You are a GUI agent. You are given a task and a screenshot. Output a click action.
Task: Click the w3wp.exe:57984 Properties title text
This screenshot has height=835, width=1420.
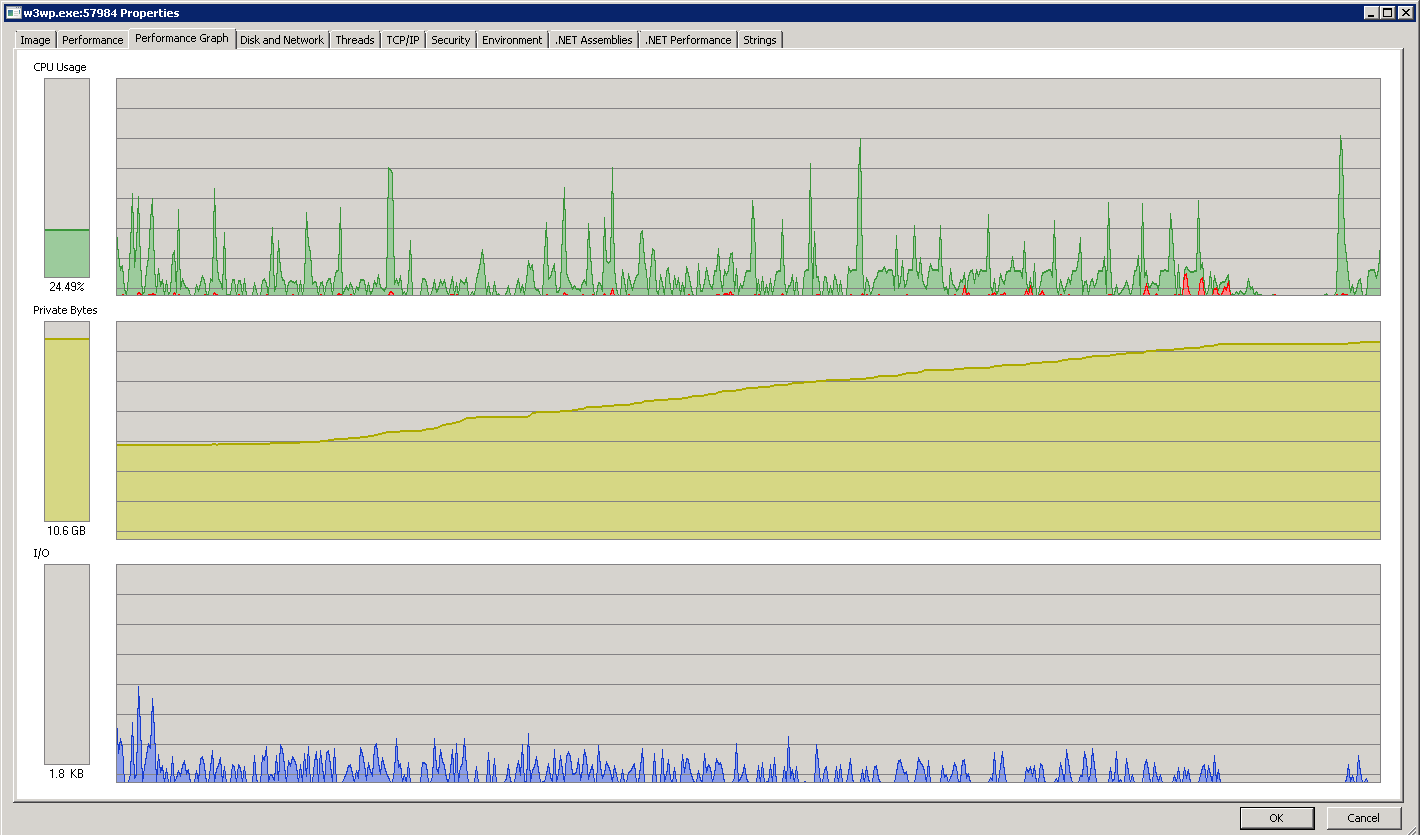coord(101,13)
